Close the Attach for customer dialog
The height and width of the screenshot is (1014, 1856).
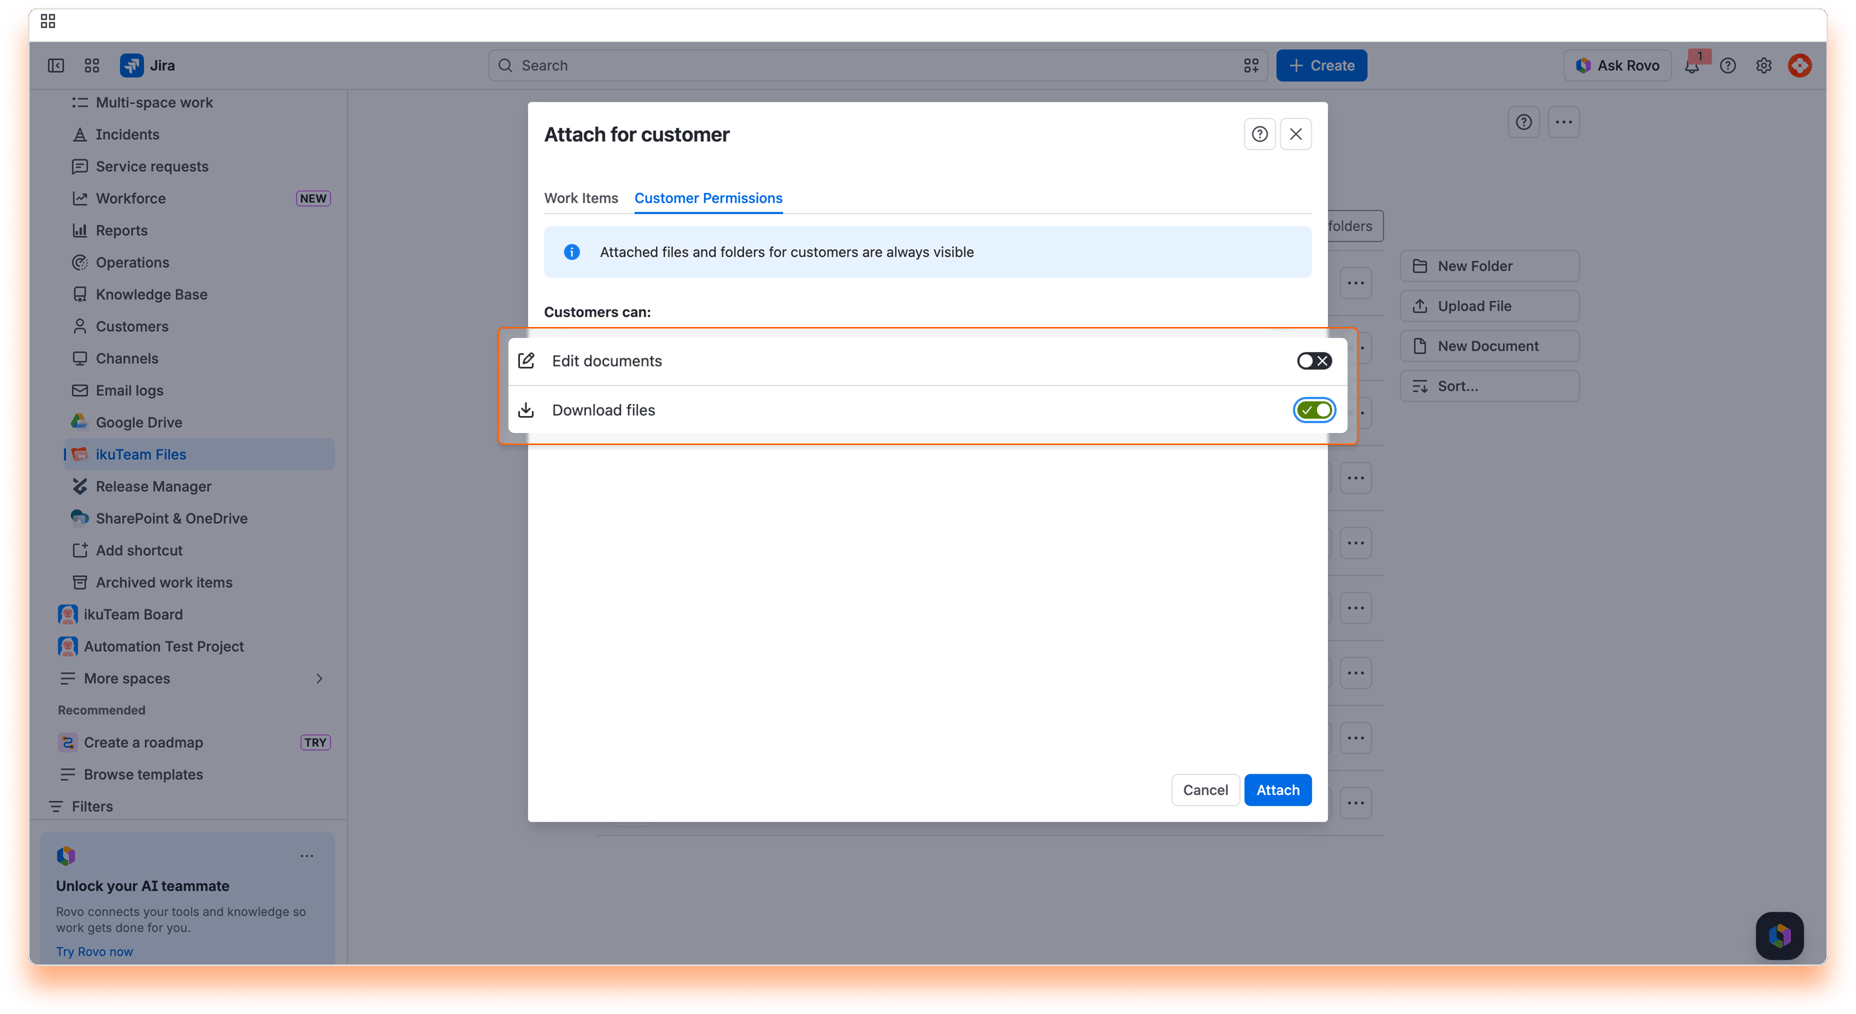click(1296, 134)
